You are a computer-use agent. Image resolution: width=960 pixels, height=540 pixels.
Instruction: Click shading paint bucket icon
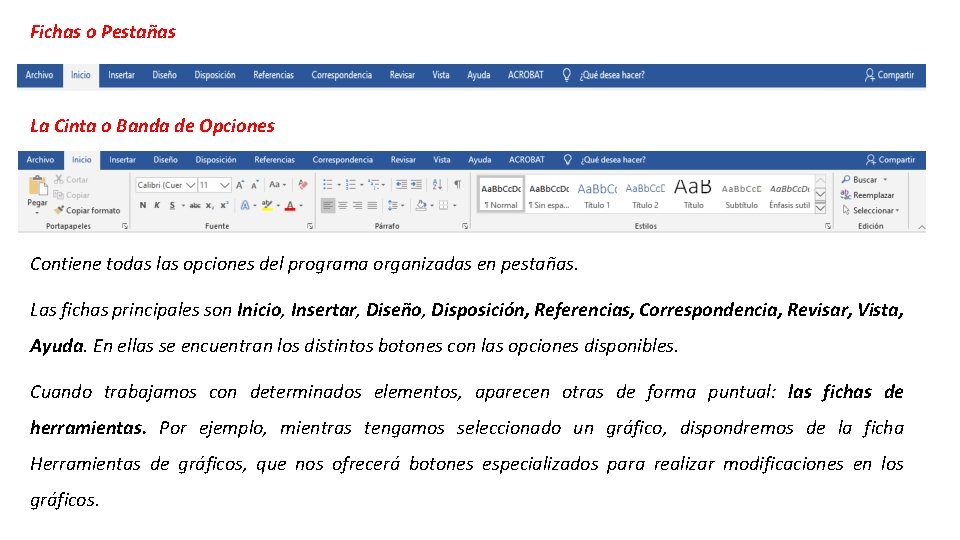pos(421,205)
